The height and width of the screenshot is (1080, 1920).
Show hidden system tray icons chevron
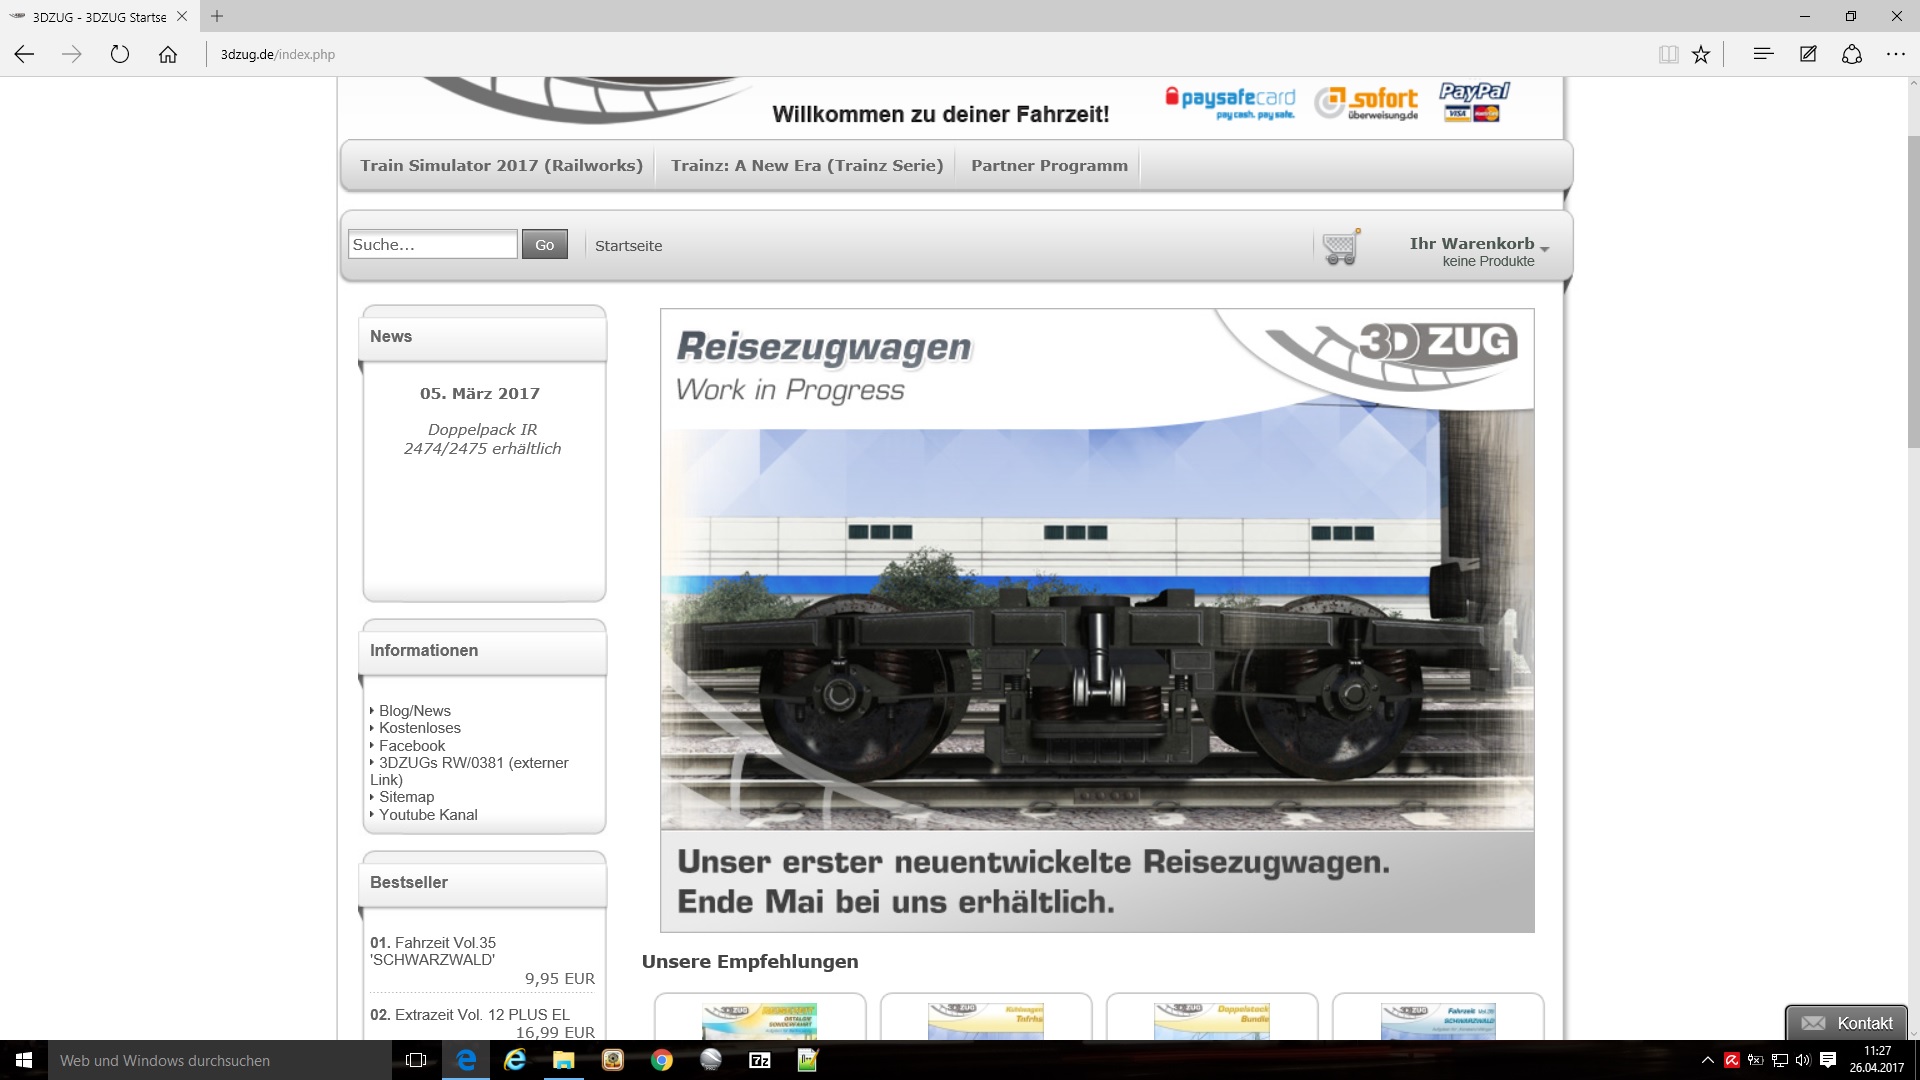click(x=1707, y=1060)
